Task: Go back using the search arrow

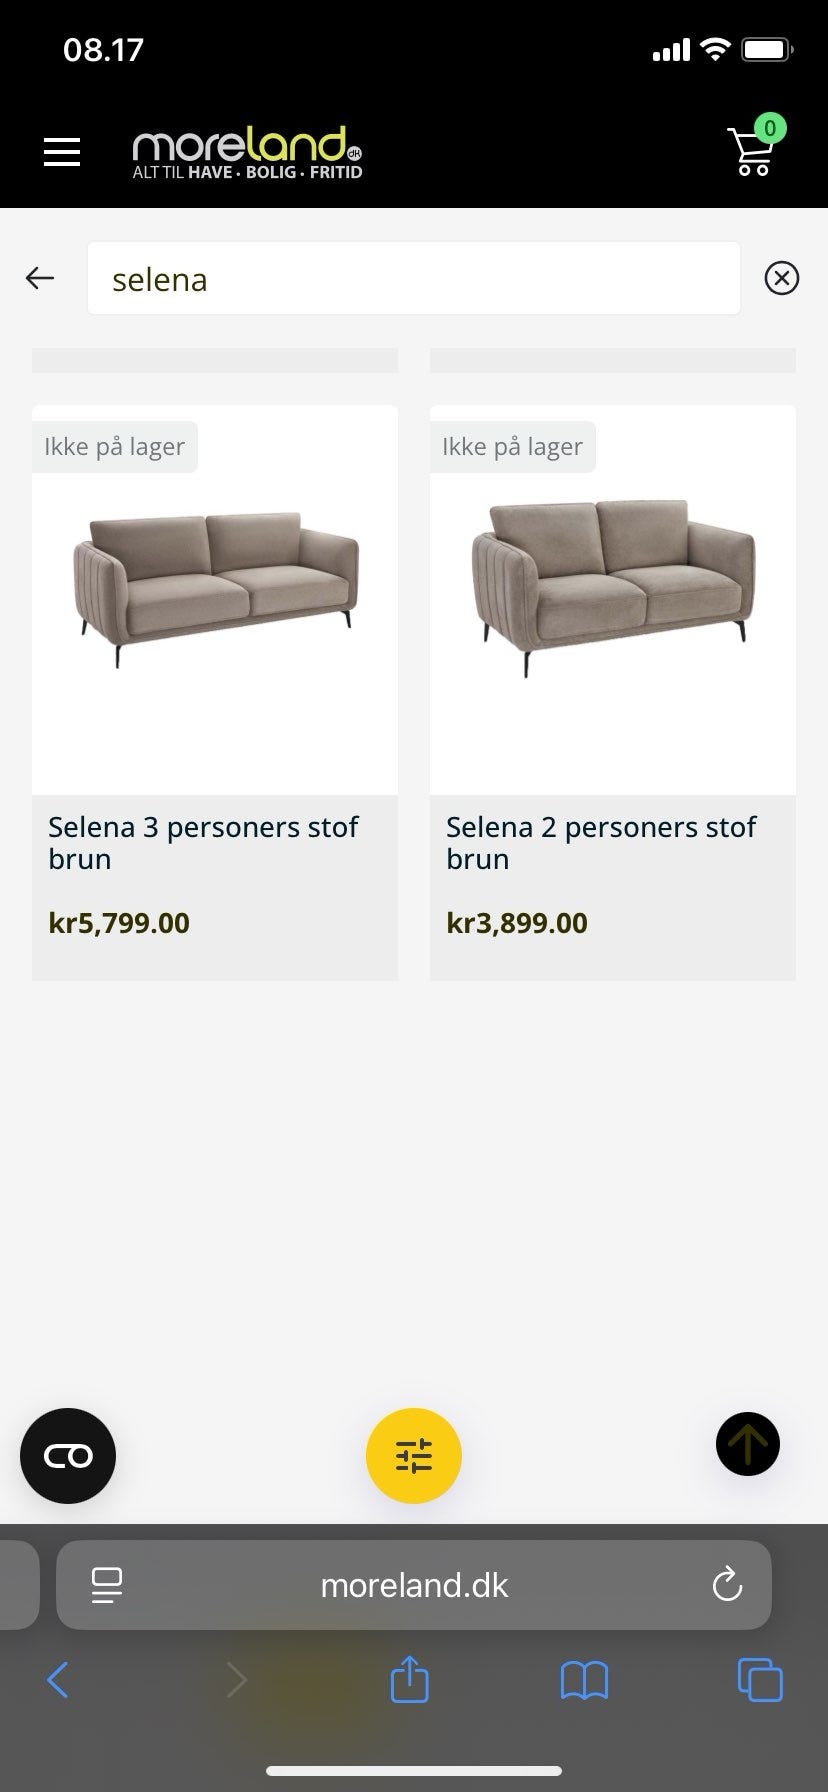Action: point(40,278)
